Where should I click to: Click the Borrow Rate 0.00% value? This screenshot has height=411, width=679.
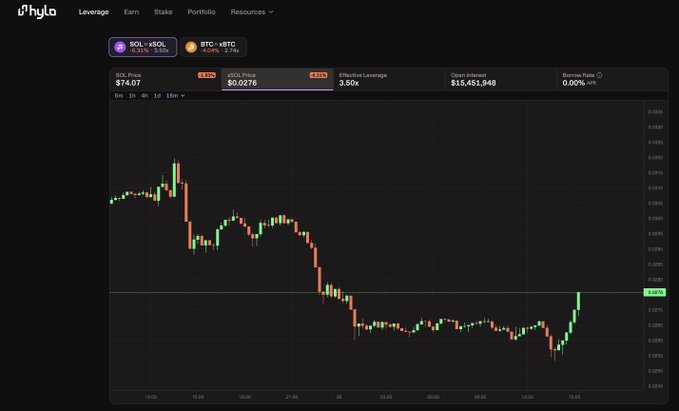click(573, 83)
